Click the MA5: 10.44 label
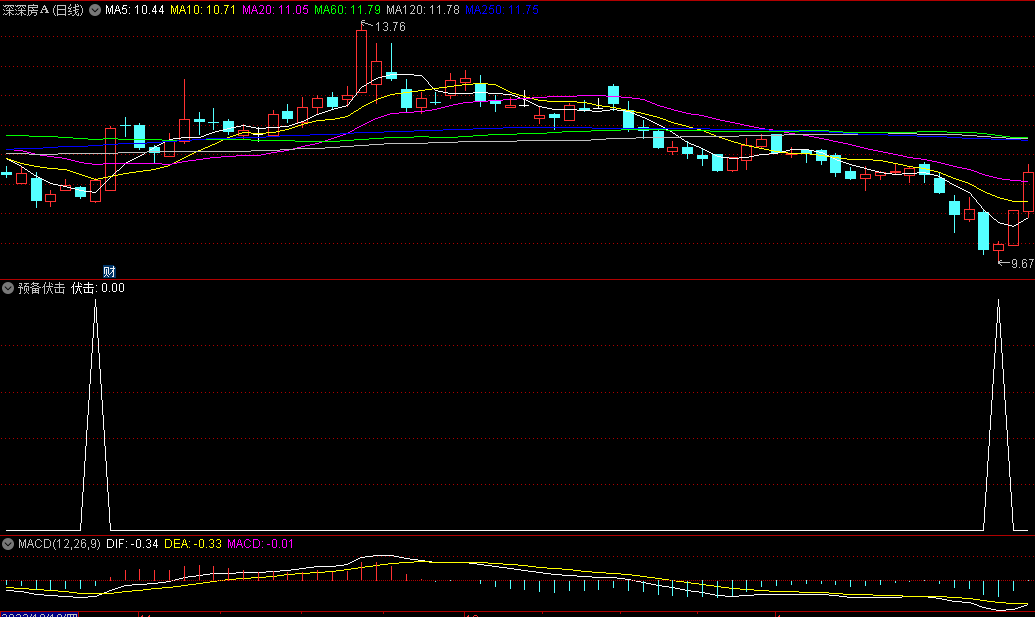The height and width of the screenshot is (617, 1035). tap(135, 10)
